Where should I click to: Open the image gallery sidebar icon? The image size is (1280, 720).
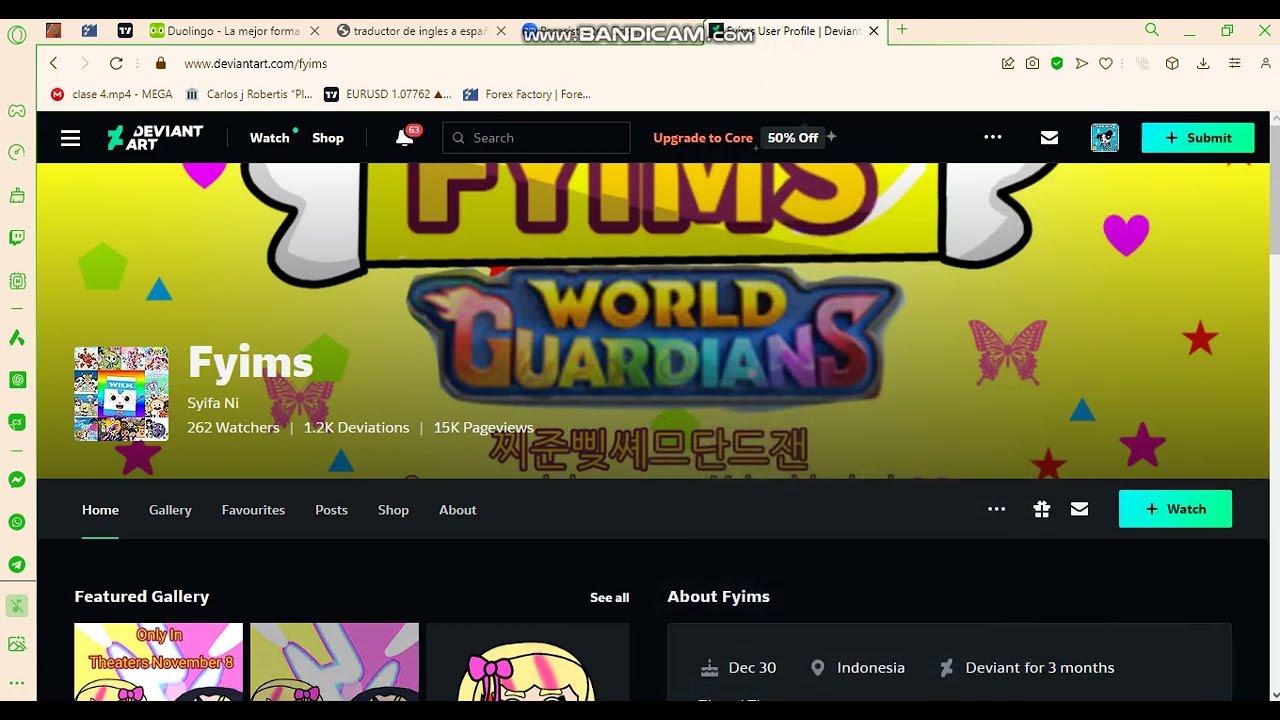(17, 644)
